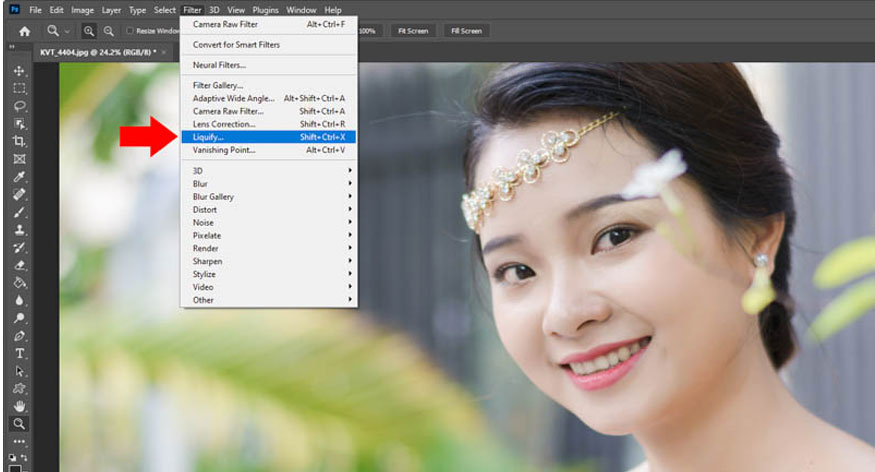Select the Eraser tool
875x472 pixels.
click(19, 265)
